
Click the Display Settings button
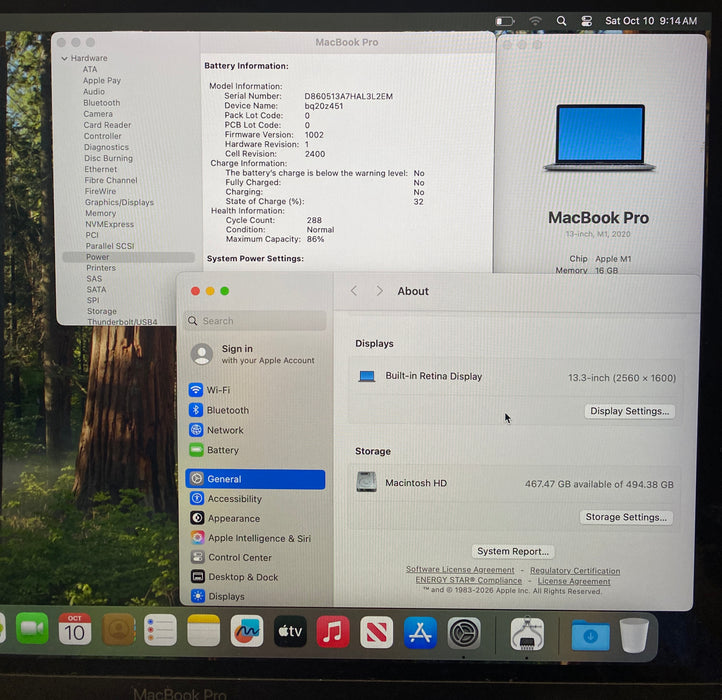[629, 411]
